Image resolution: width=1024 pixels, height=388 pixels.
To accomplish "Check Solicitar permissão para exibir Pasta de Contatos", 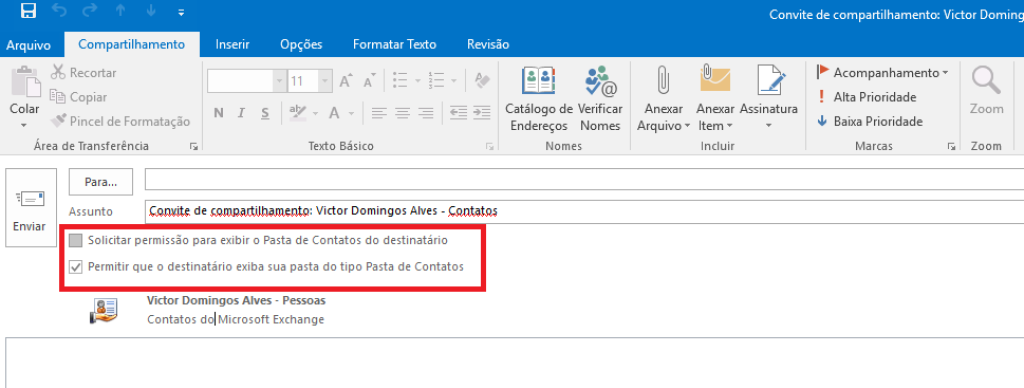I will (76, 240).
